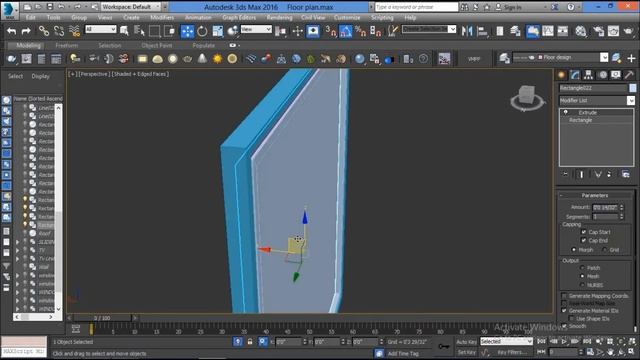Click the Select tab in Scene Explorer
This screenshot has width=640, height=360.
point(16,76)
